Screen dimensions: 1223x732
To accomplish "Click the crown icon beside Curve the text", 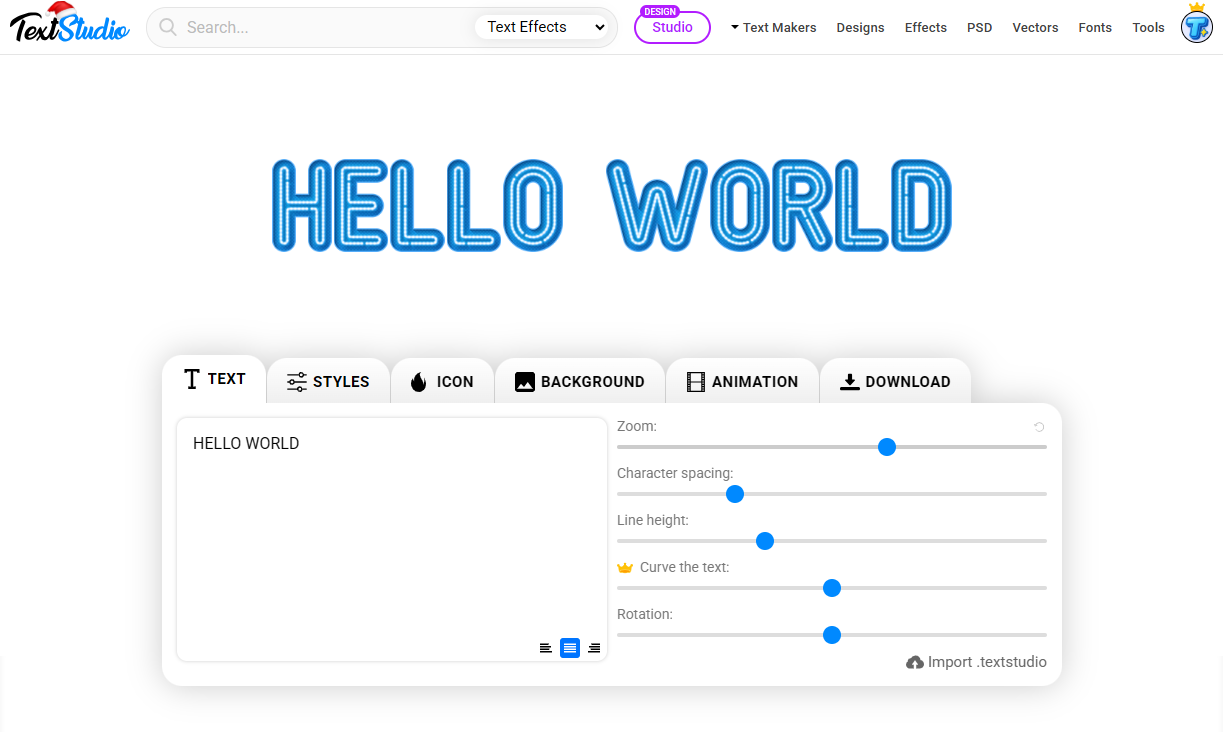I will click(x=625, y=567).
